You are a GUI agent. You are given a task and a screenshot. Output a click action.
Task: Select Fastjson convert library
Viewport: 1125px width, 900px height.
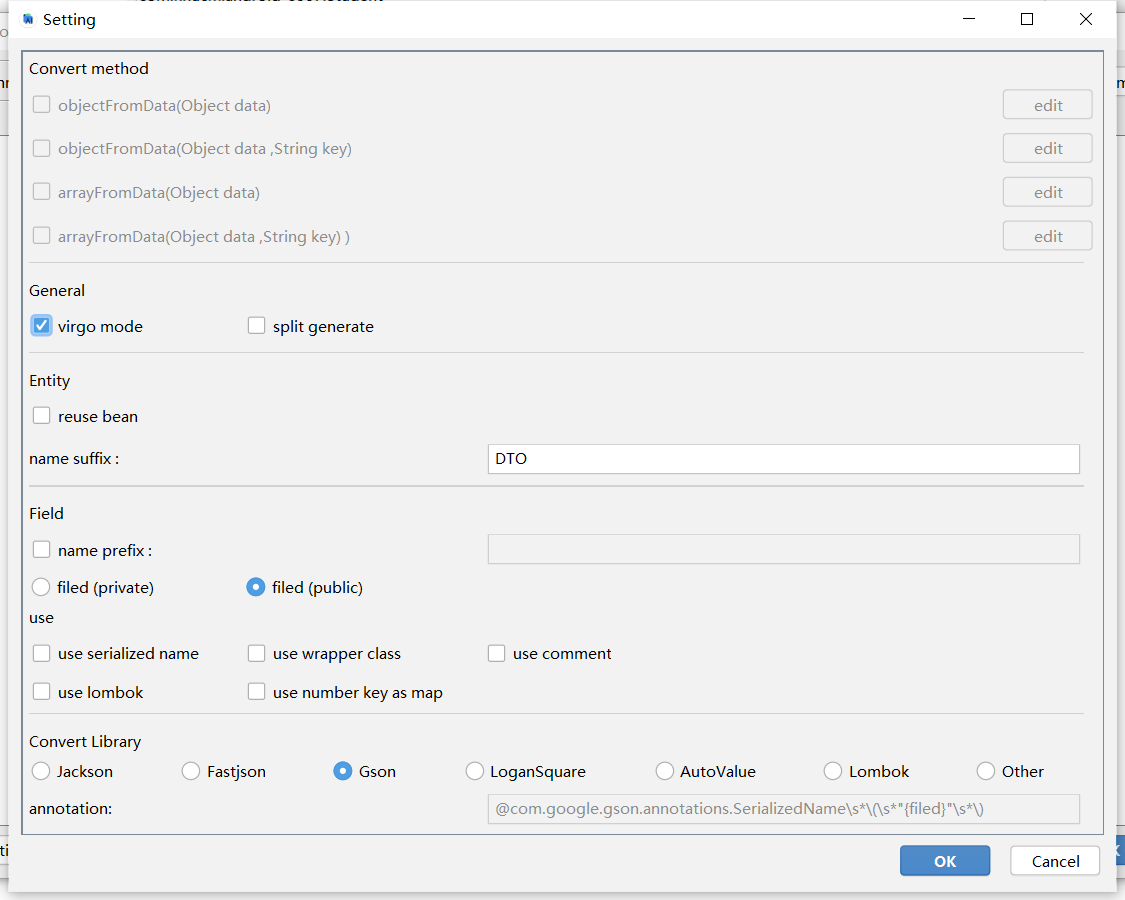191,771
